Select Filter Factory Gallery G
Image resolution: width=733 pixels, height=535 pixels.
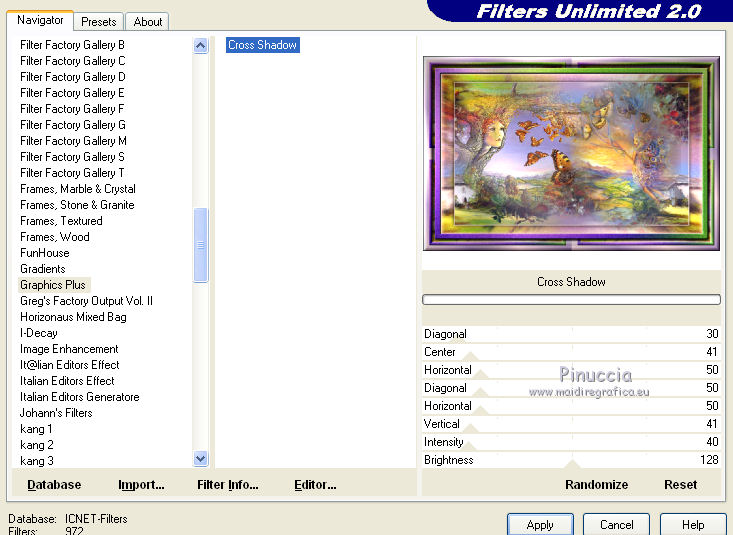tap(73, 125)
